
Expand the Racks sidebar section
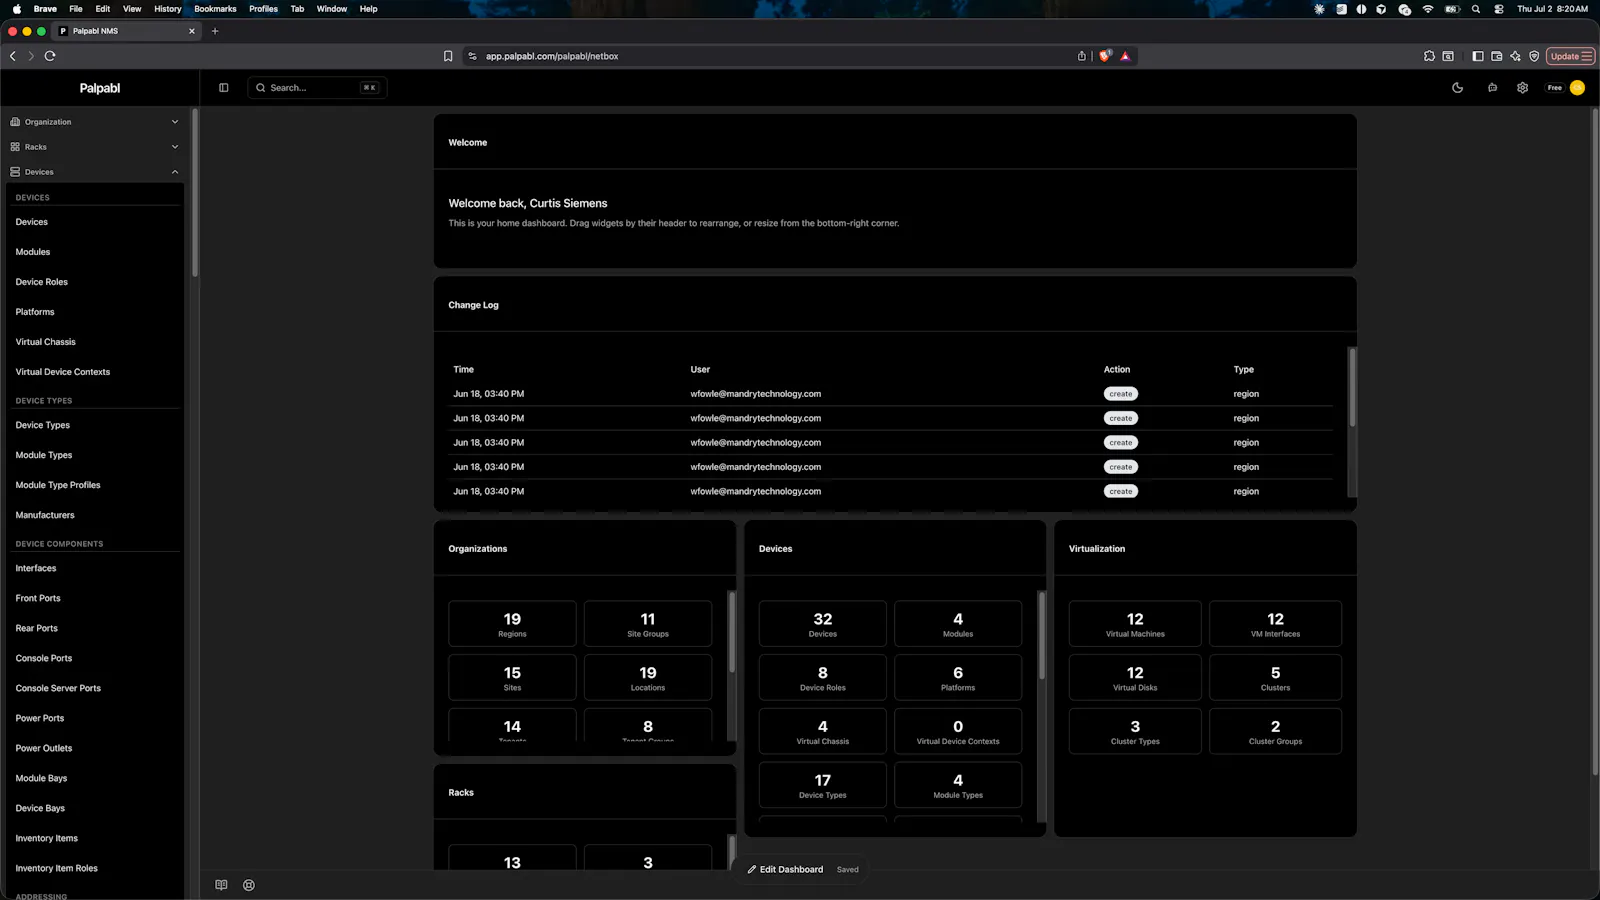pos(94,147)
